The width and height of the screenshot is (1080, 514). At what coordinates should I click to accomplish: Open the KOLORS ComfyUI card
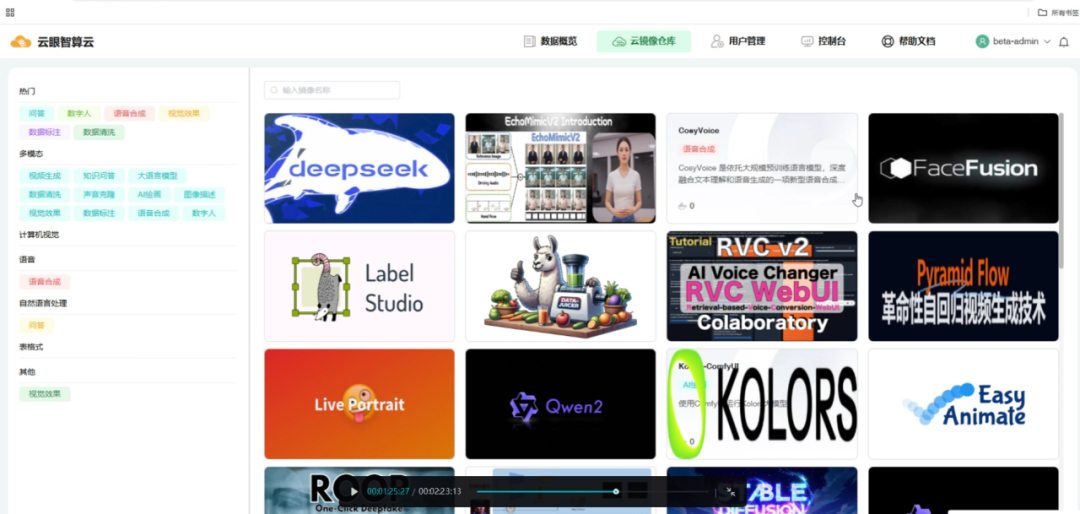point(762,404)
